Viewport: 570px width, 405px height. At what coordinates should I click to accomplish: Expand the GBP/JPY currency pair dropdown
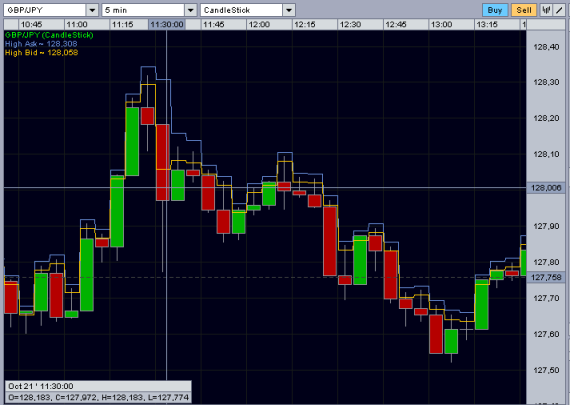click(x=92, y=10)
